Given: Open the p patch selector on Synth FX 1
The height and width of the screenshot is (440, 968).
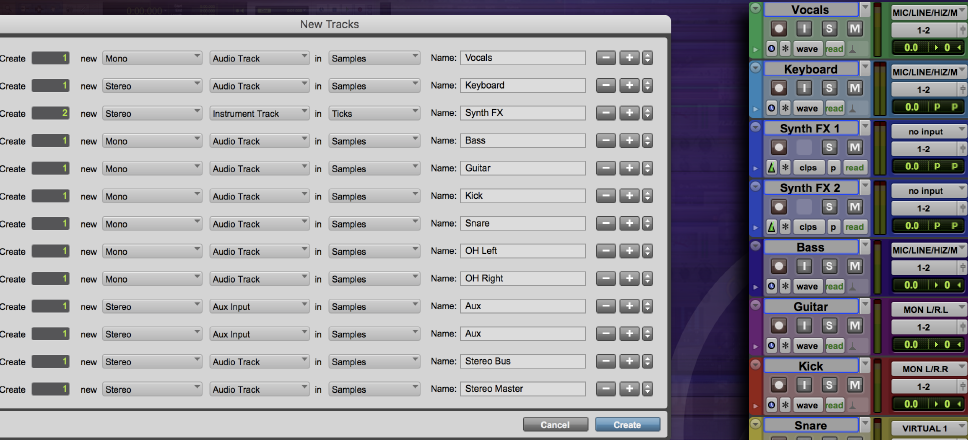Looking at the screenshot, I should 833,168.
